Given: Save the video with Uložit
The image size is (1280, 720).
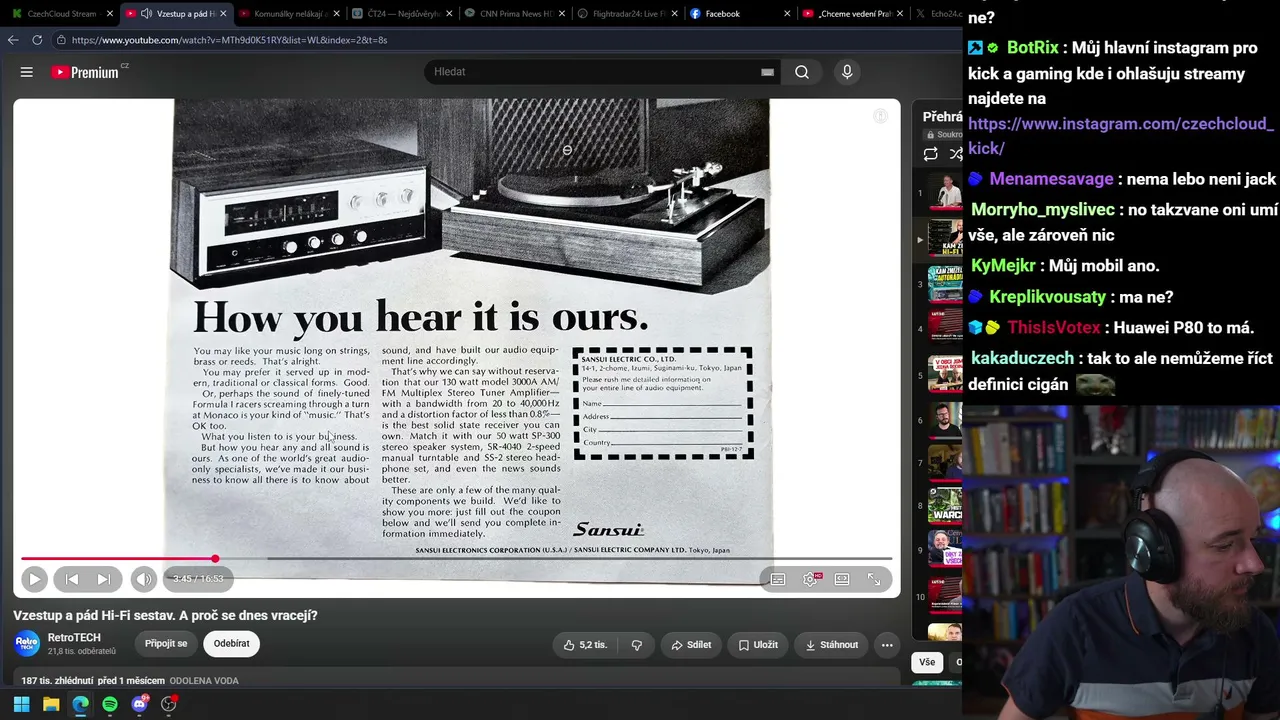Looking at the screenshot, I should (x=758, y=645).
